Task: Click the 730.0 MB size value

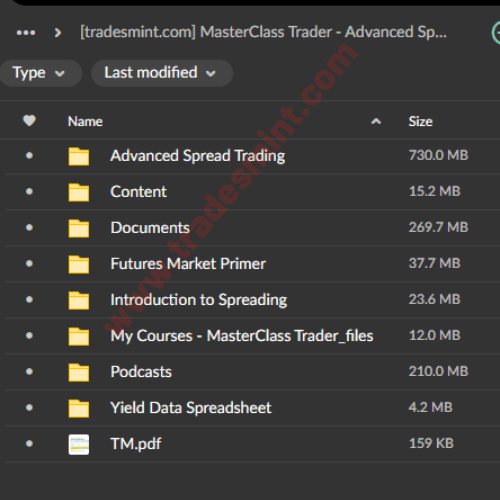Action: tap(438, 155)
